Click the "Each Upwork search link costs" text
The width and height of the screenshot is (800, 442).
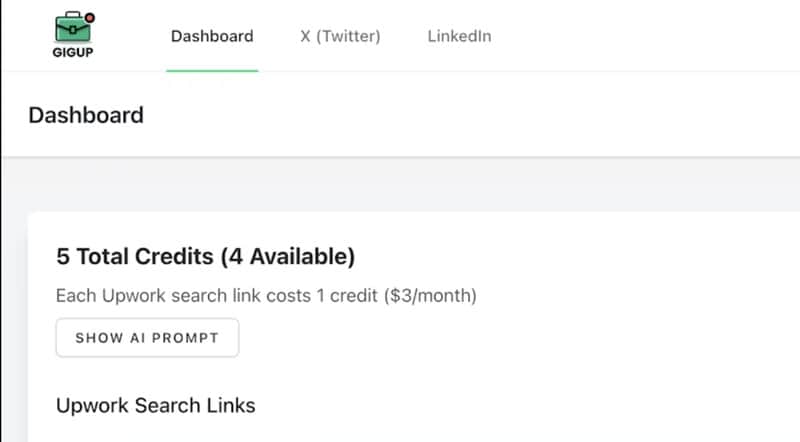(x=188, y=296)
